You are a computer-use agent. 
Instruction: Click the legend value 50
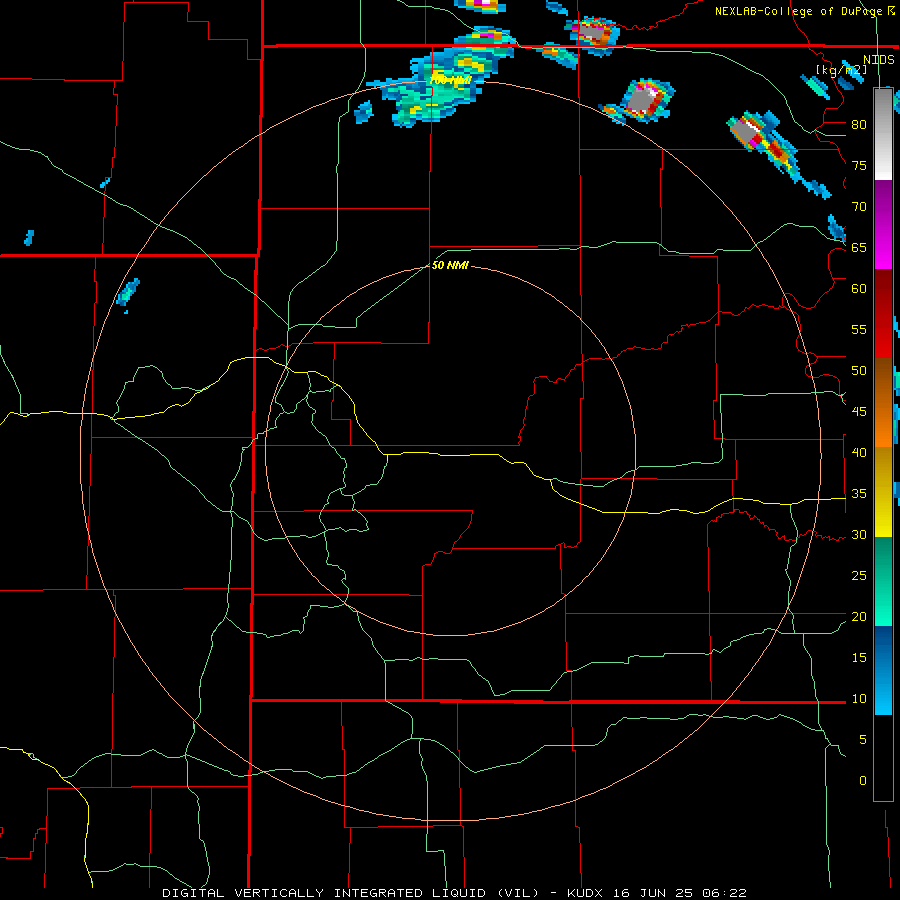pyautogui.click(x=859, y=371)
